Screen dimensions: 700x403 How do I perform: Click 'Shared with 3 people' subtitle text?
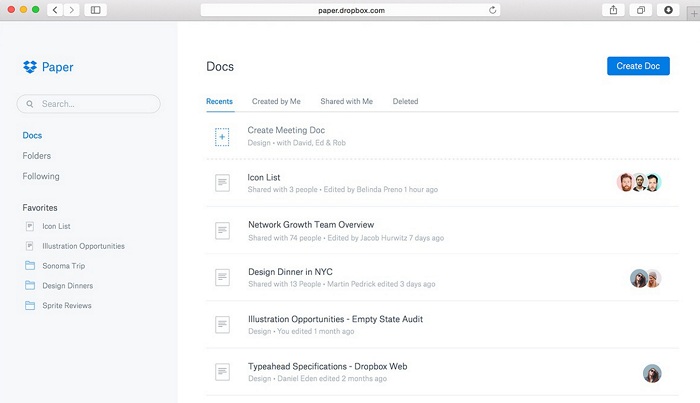(x=283, y=189)
